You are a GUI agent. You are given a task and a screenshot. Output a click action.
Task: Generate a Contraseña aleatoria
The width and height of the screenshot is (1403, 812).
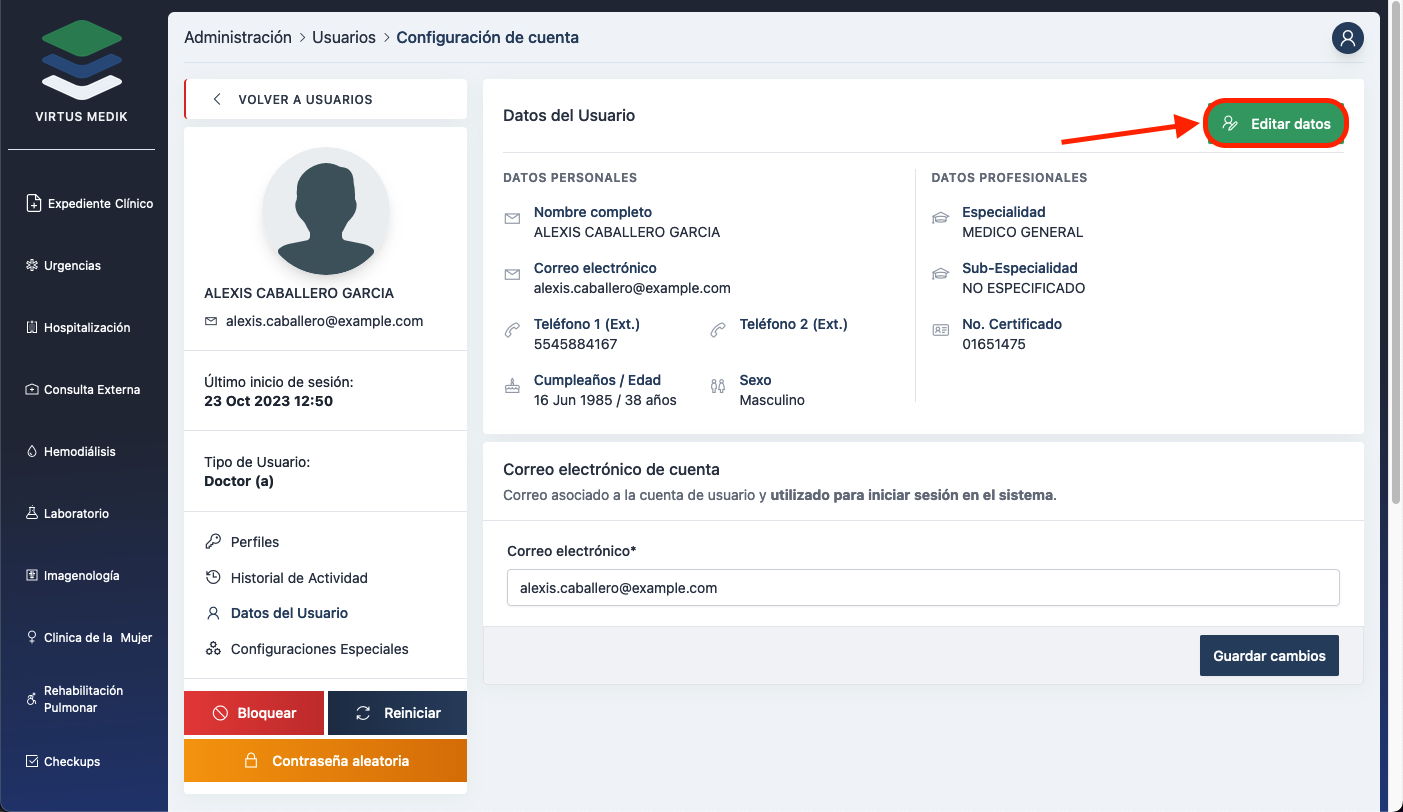(325, 761)
